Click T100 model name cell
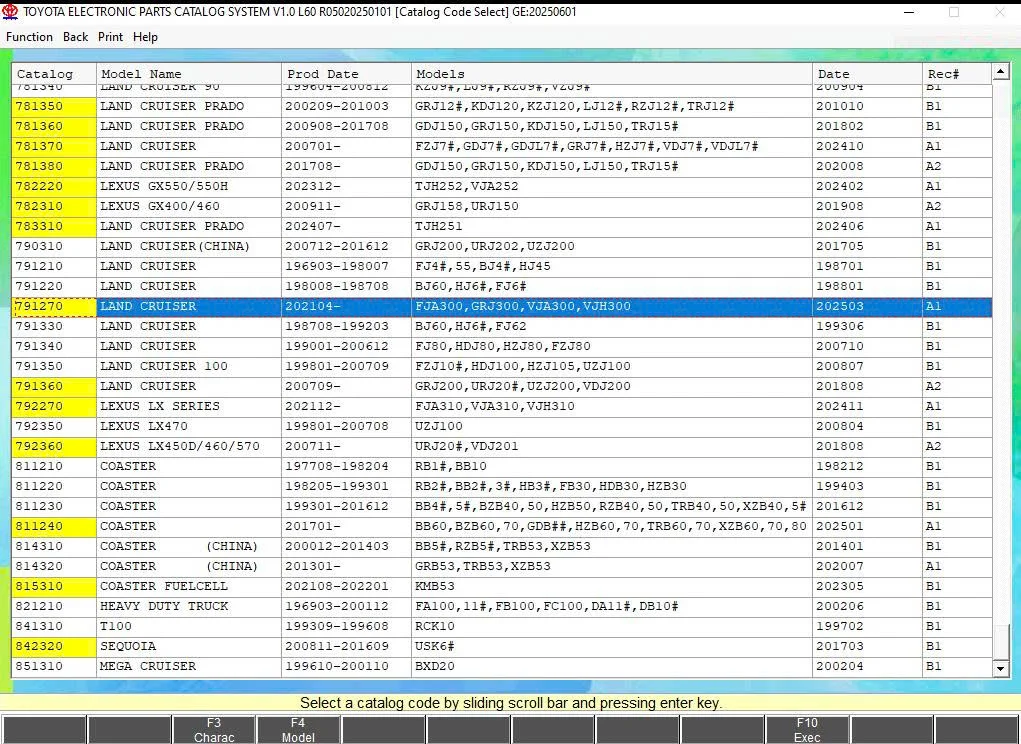This screenshot has height=744, width=1021. pyautogui.click(x=189, y=627)
